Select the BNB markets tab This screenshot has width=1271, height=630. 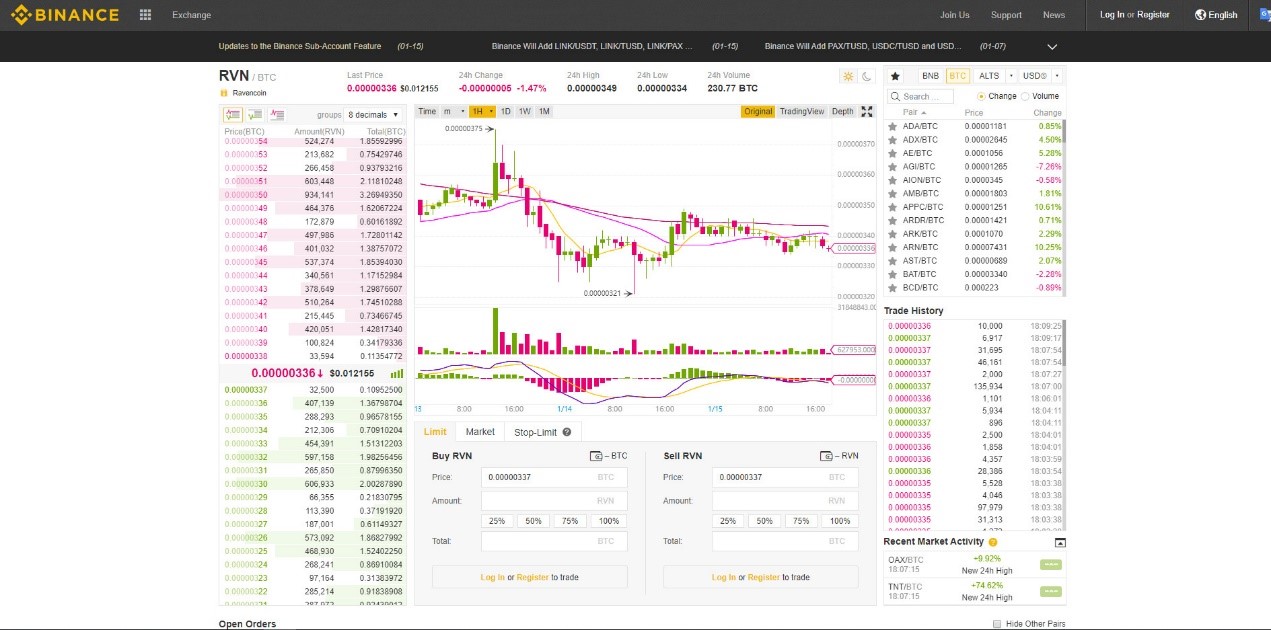930,76
